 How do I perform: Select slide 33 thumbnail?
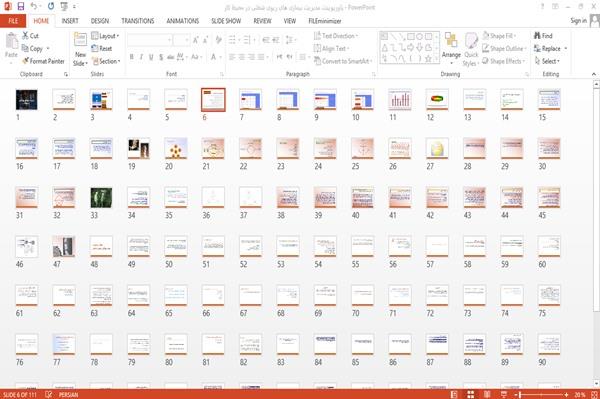(x=101, y=197)
